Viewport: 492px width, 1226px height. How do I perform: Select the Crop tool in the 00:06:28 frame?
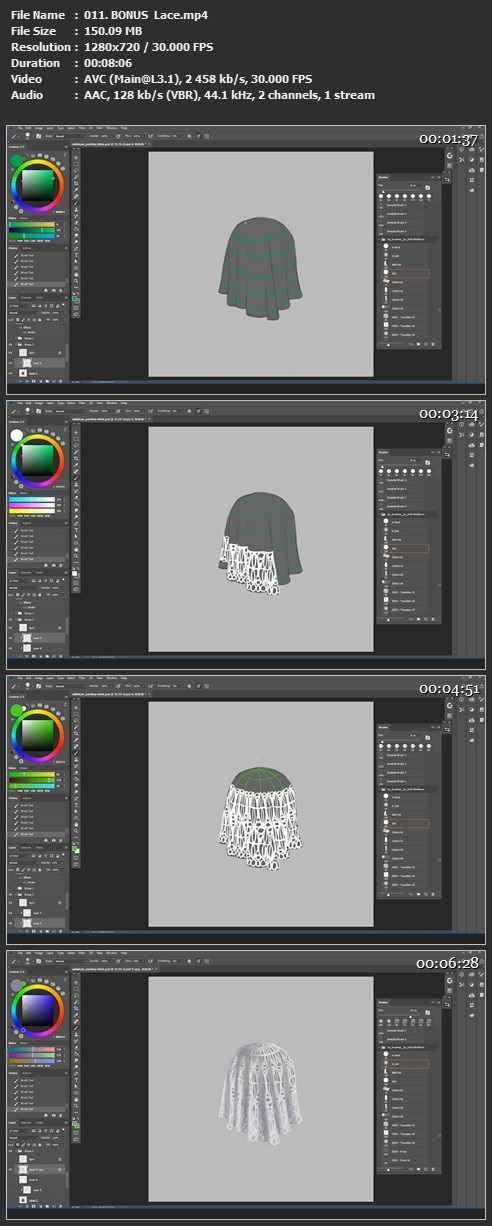pyautogui.click(x=76, y=1009)
